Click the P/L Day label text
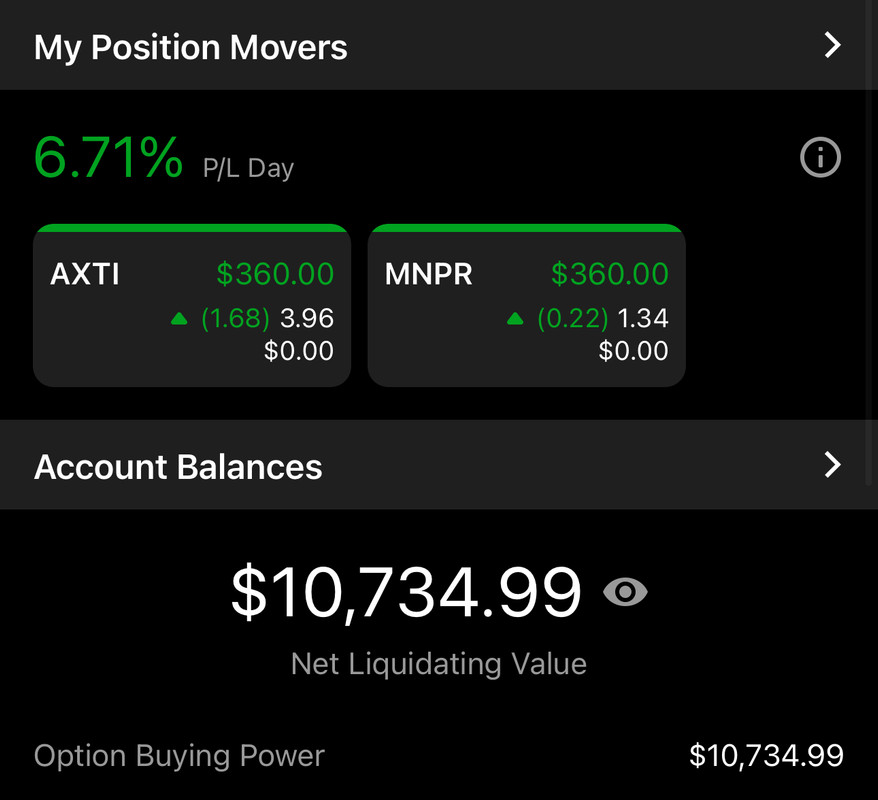 click(248, 168)
